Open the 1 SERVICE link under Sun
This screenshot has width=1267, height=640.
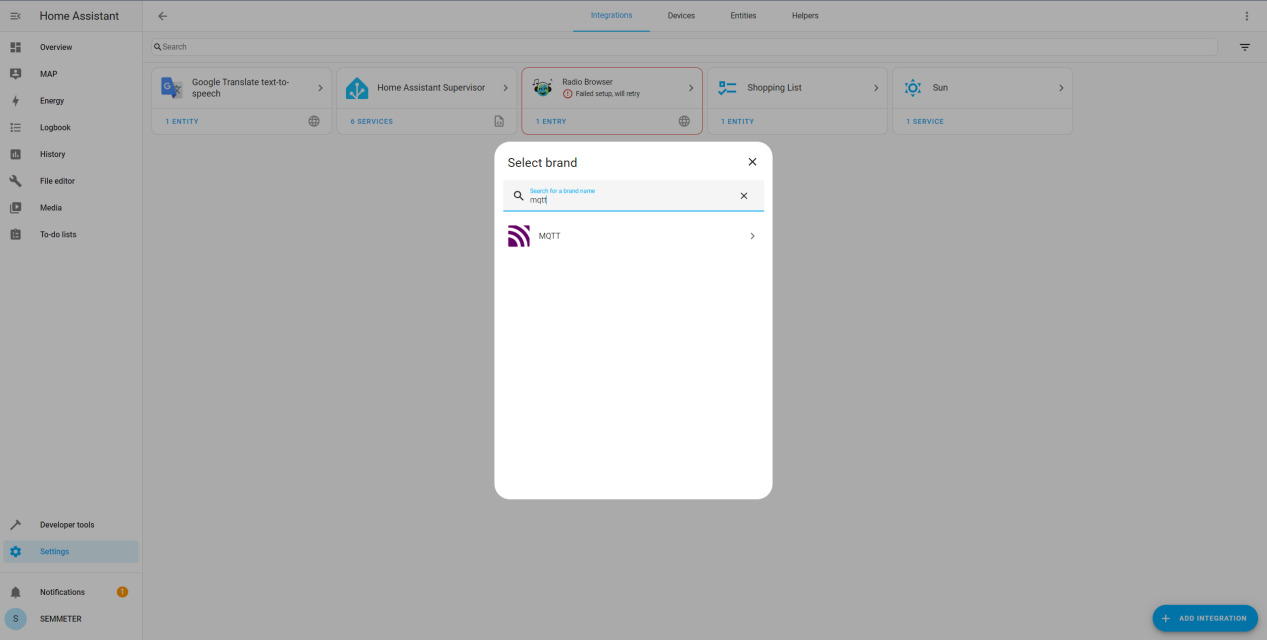click(925, 122)
